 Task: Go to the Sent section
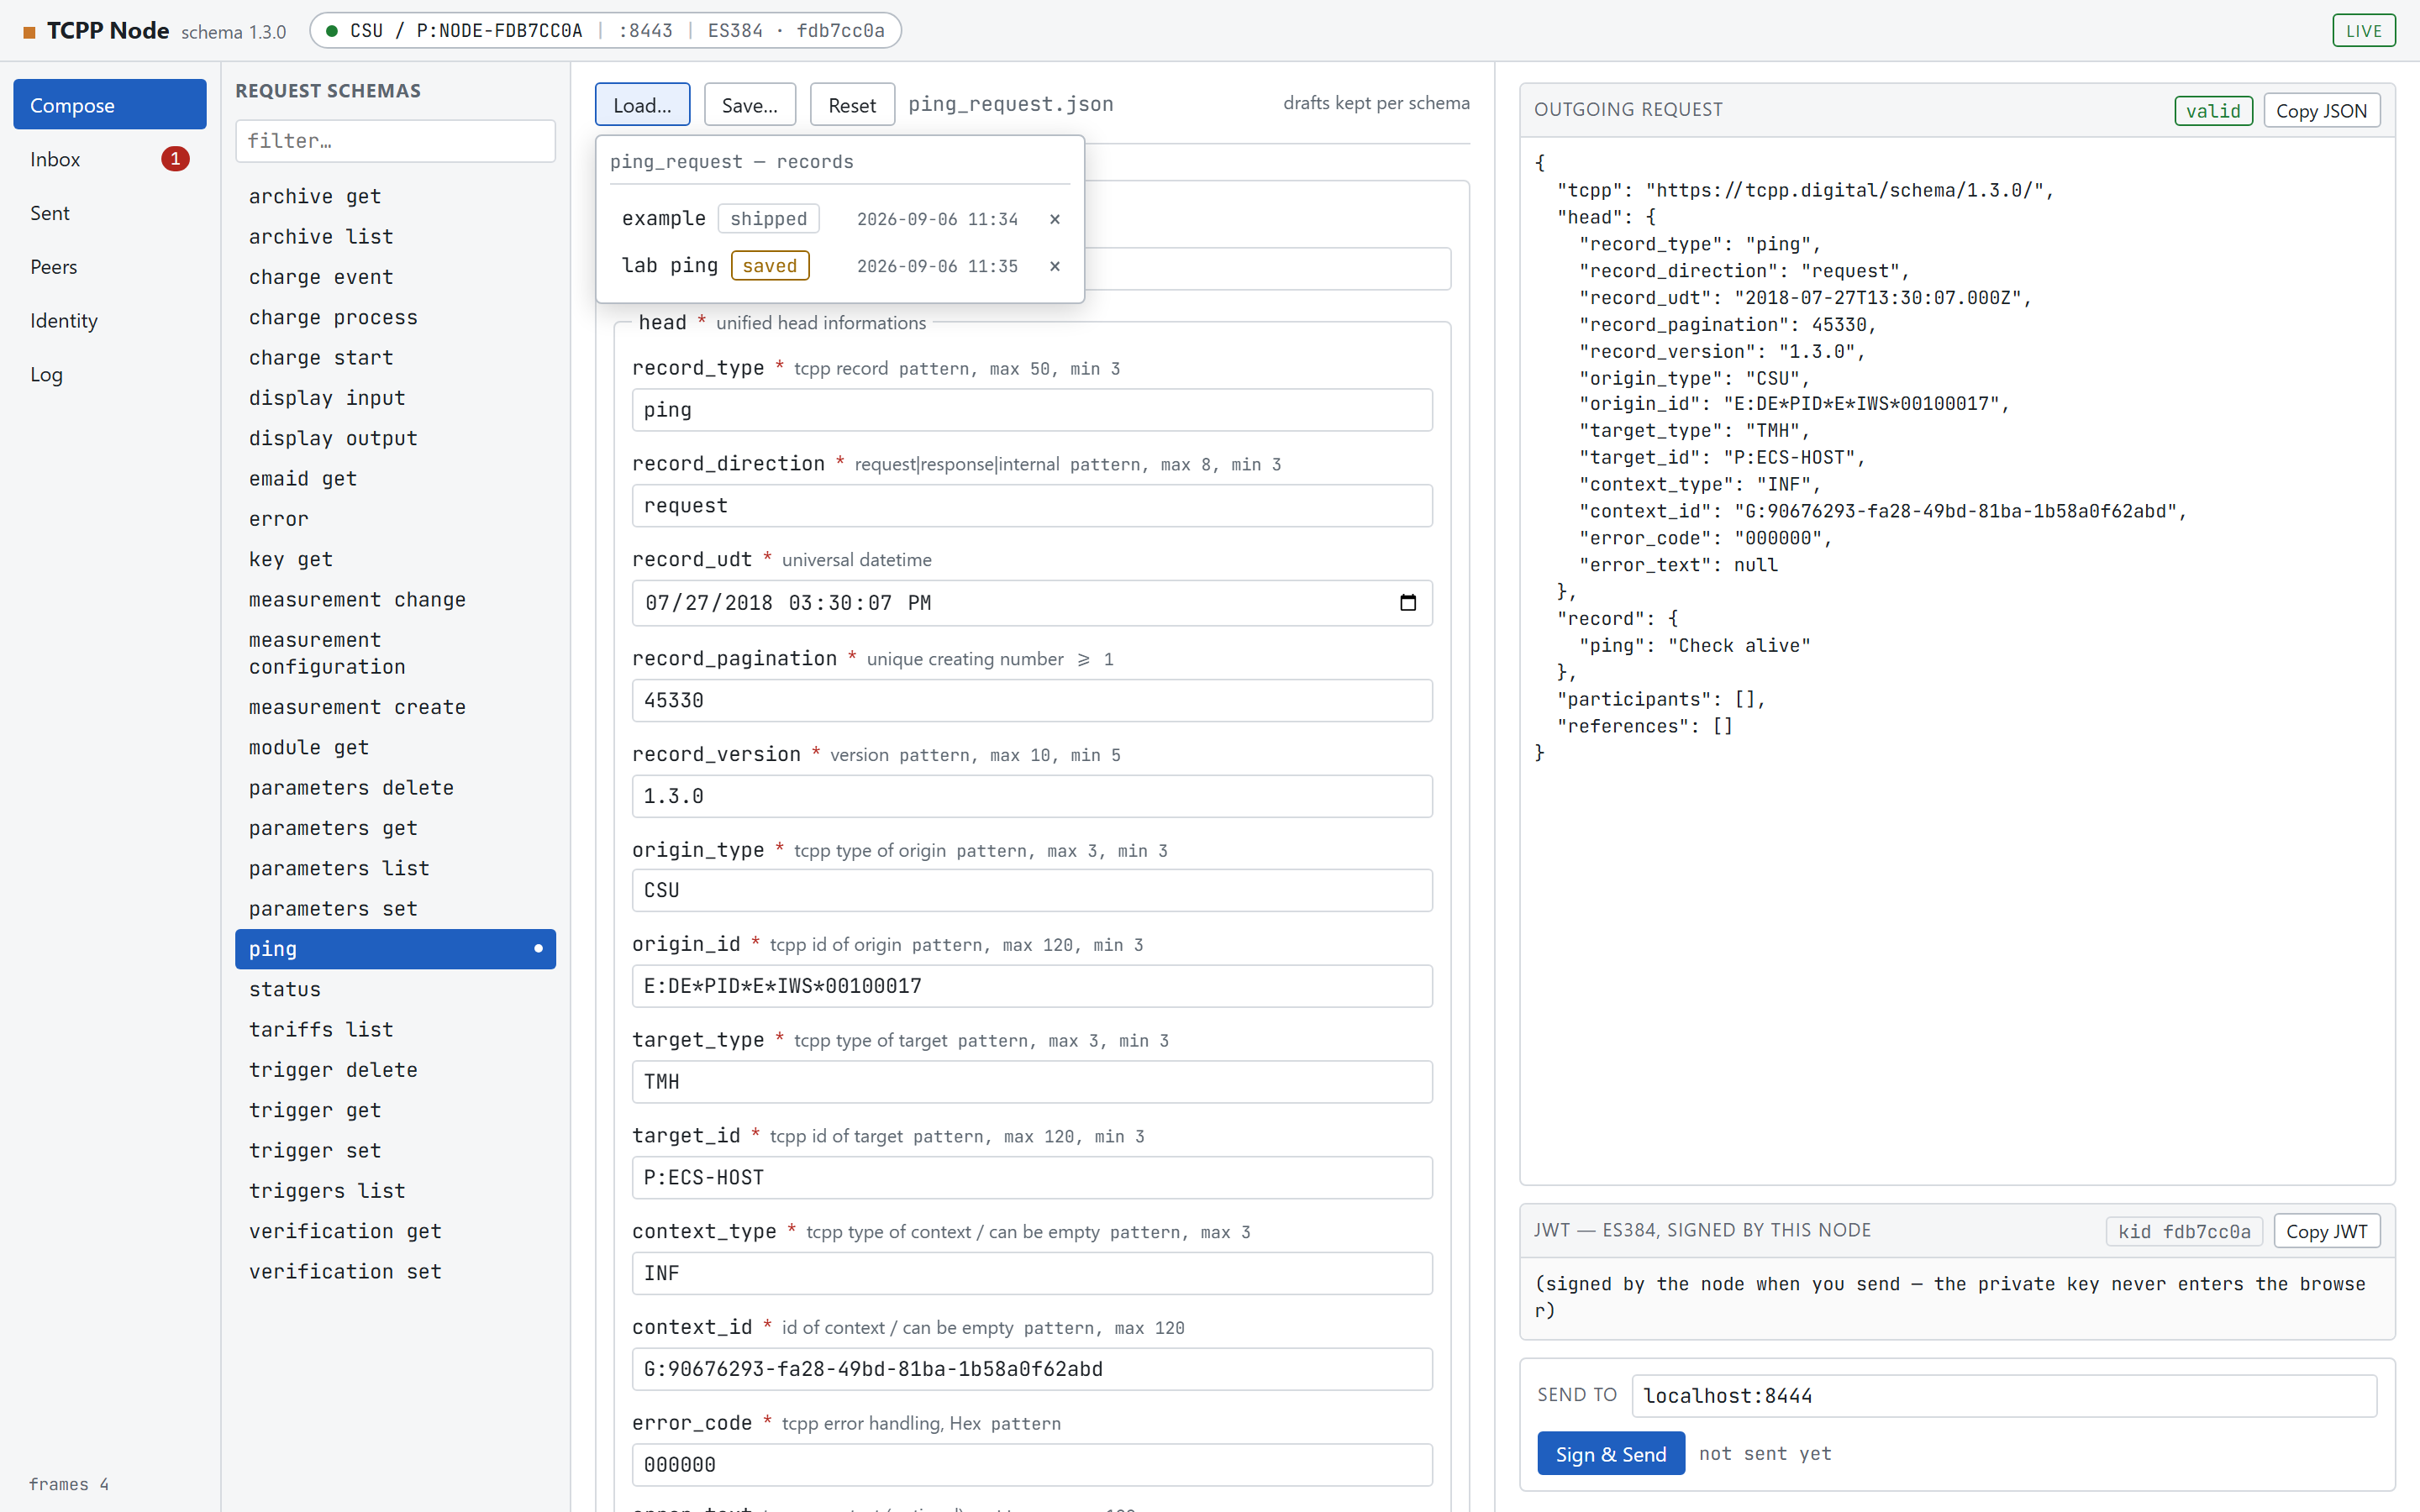(110, 213)
